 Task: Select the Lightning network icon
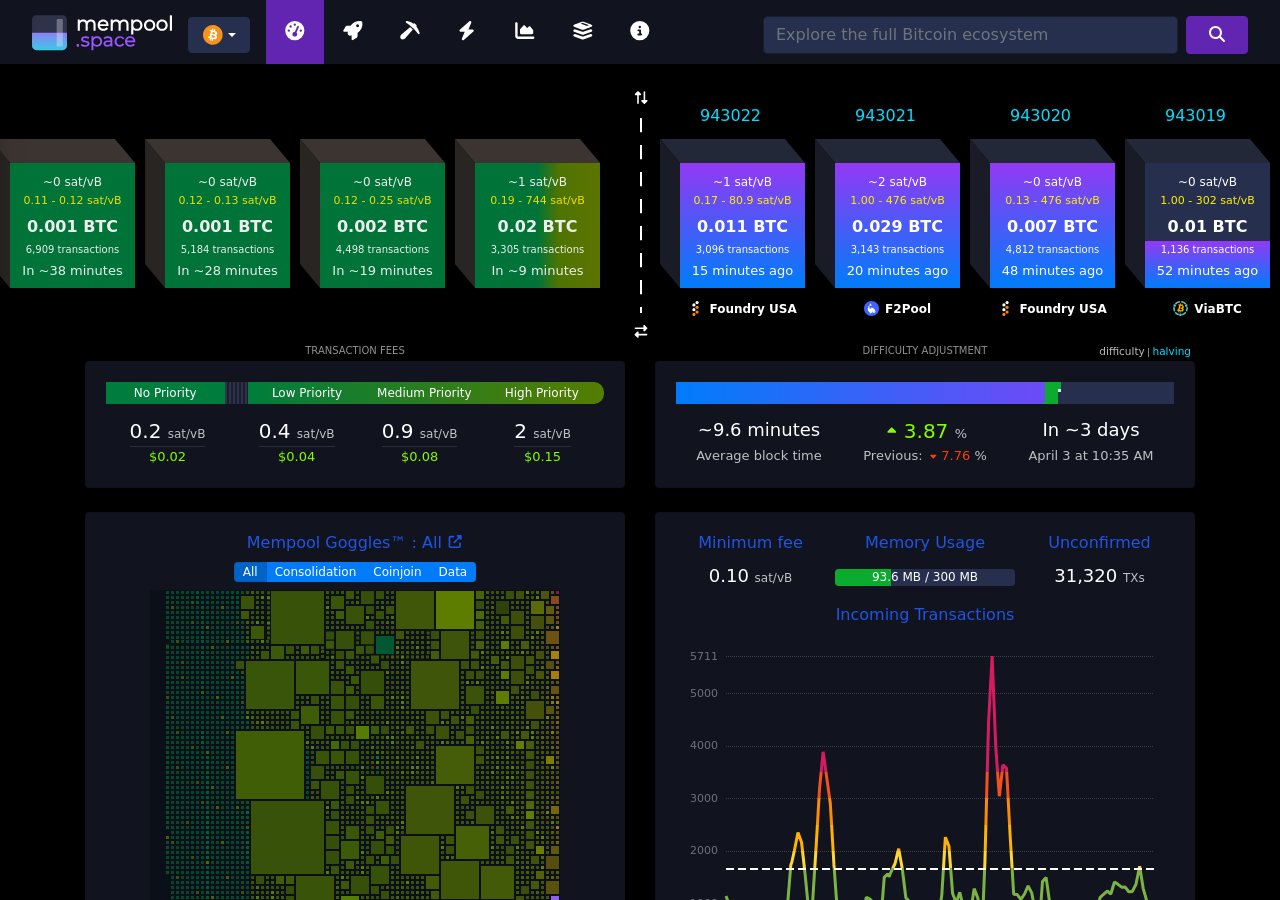pyautogui.click(x=466, y=31)
